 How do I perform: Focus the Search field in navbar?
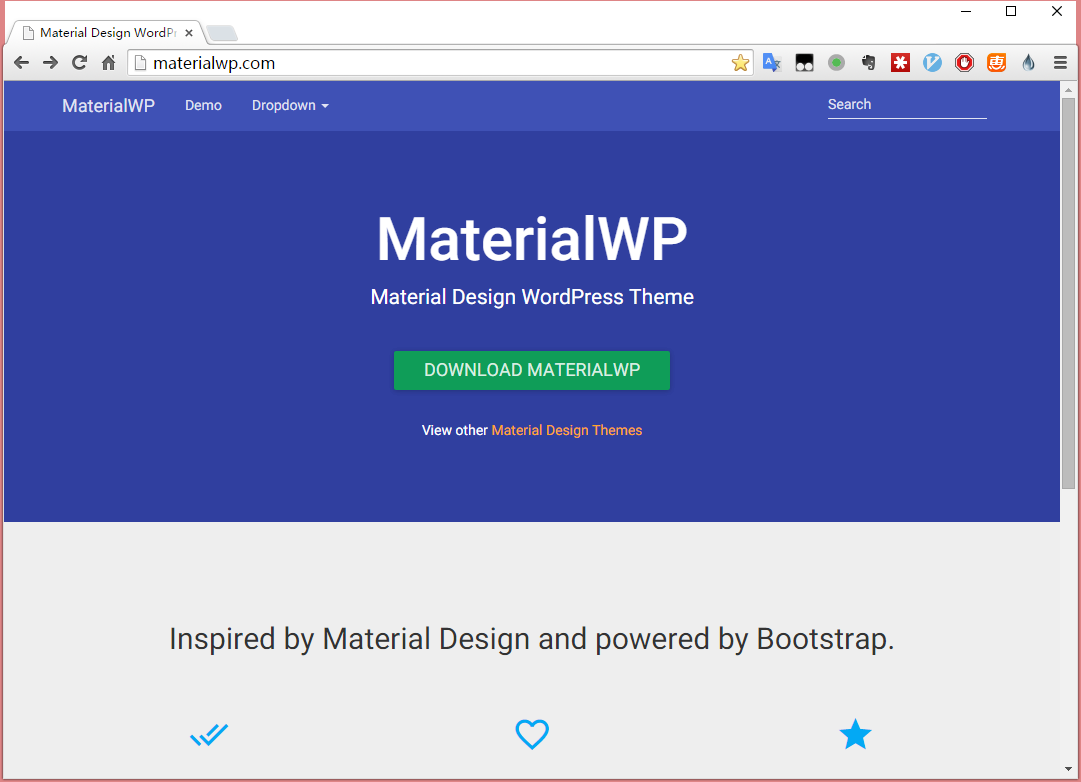coord(906,105)
